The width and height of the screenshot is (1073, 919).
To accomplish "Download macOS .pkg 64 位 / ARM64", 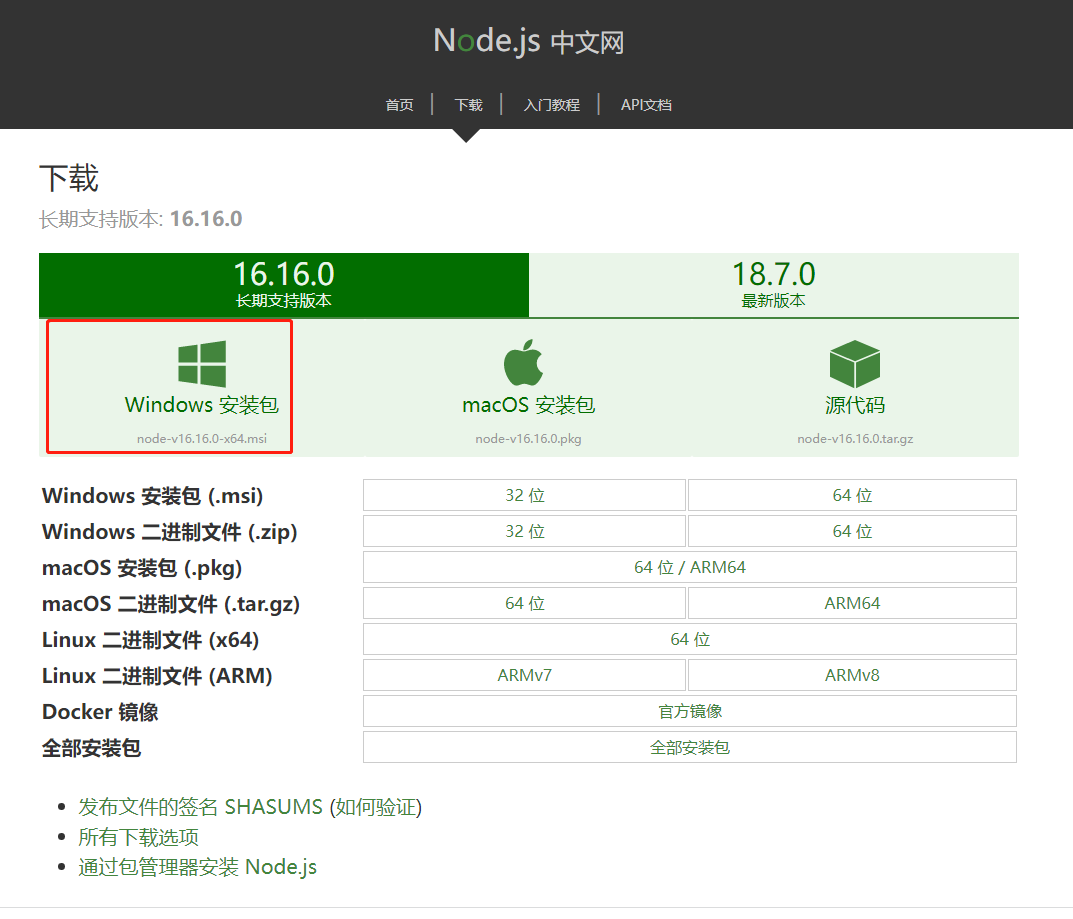I will pos(690,567).
